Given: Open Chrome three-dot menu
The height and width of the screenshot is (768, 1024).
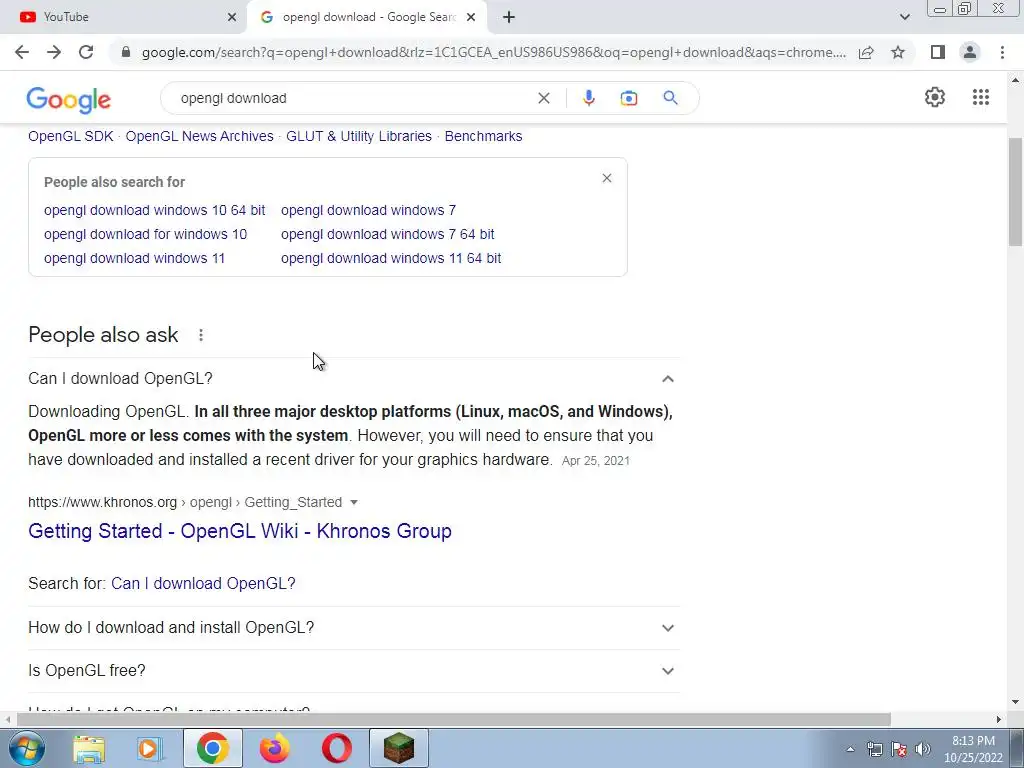Looking at the screenshot, I should click(1002, 52).
